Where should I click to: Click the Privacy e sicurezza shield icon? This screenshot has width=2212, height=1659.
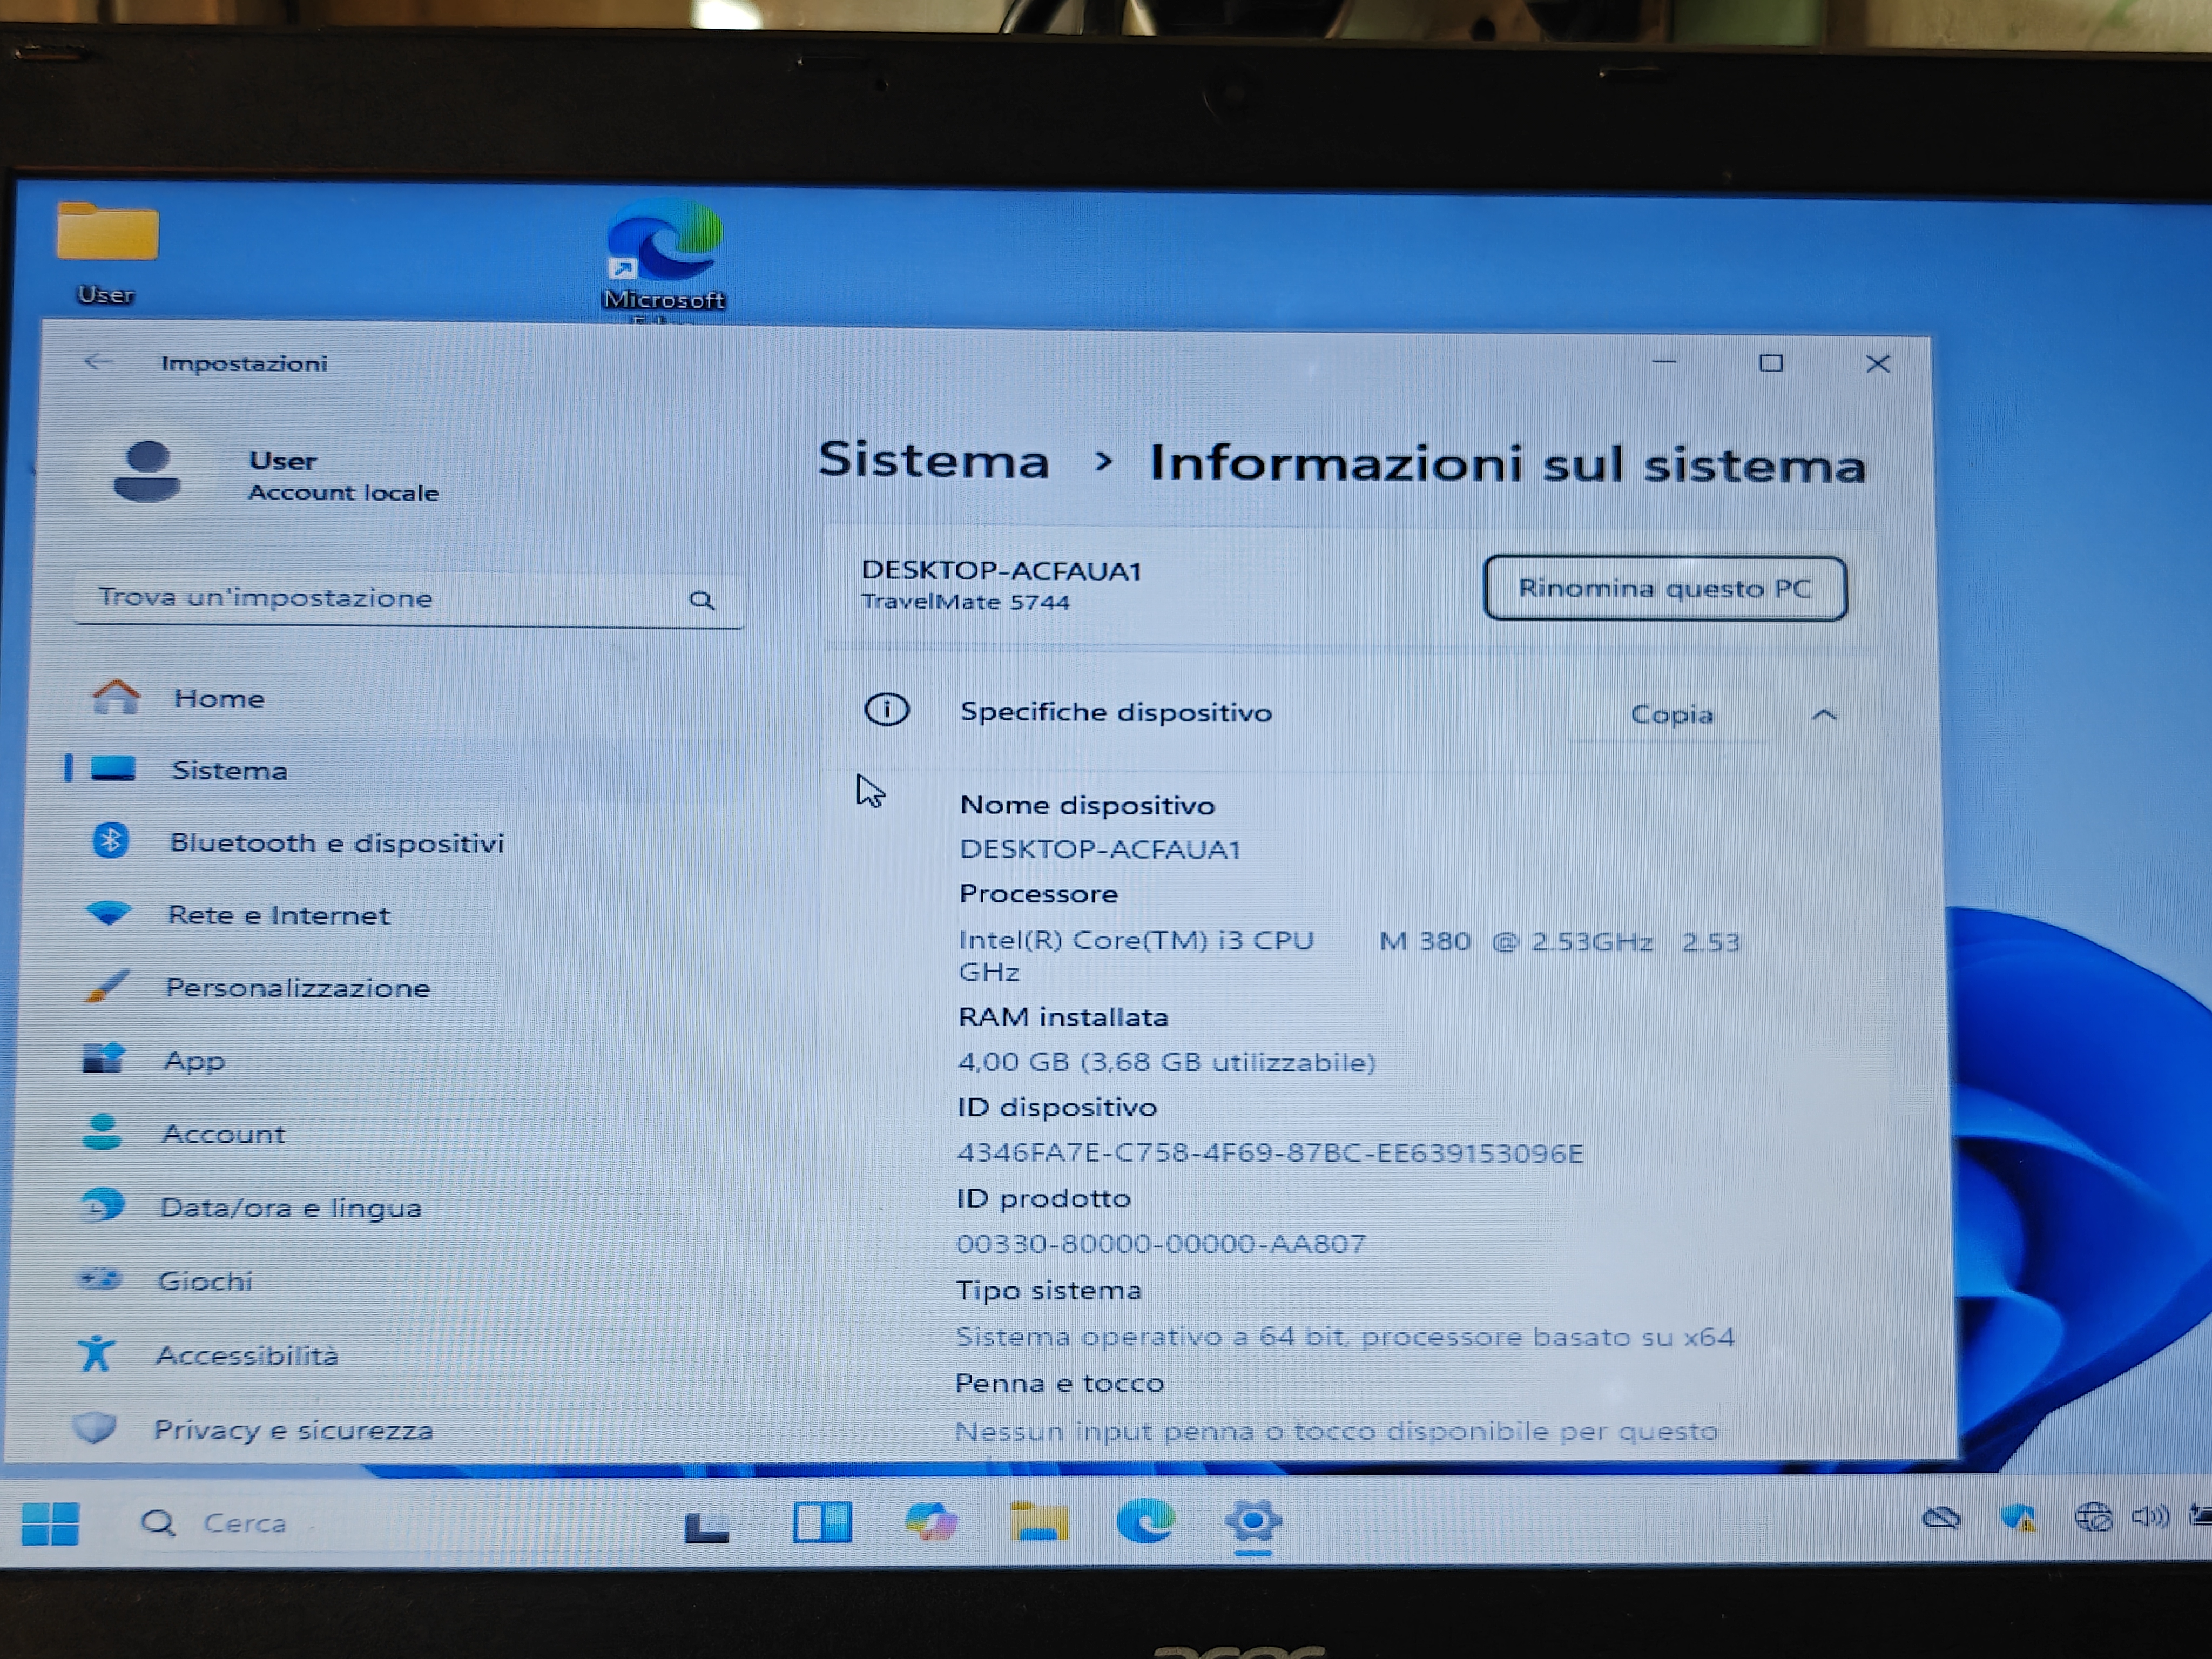(95, 1427)
